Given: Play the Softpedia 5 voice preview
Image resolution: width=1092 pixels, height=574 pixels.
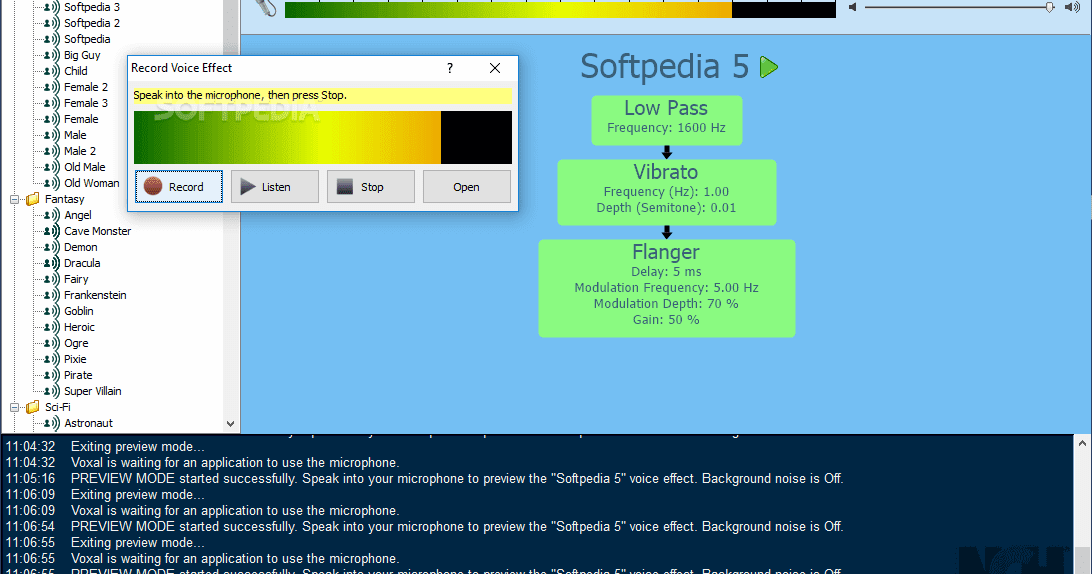Looking at the screenshot, I should pos(769,68).
